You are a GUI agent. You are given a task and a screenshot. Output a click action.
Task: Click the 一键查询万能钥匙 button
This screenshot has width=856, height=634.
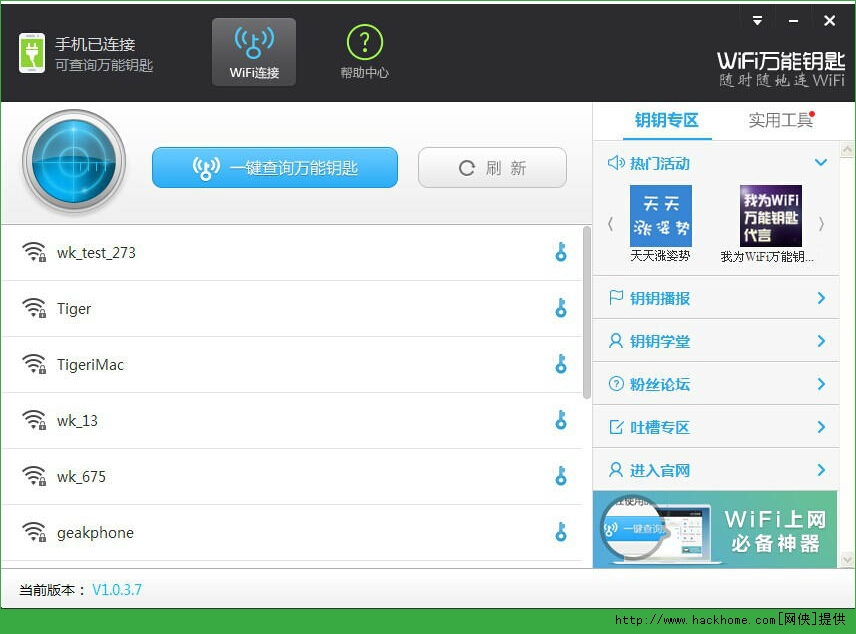pos(275,168)
